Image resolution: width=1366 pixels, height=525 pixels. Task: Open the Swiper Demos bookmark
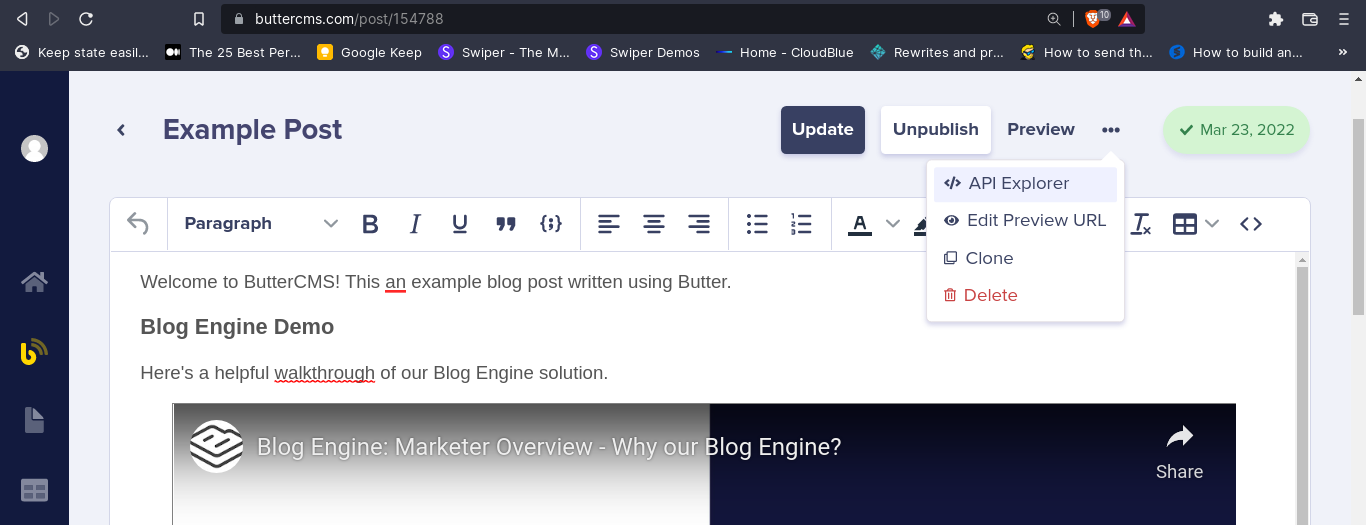pos(643,52)
